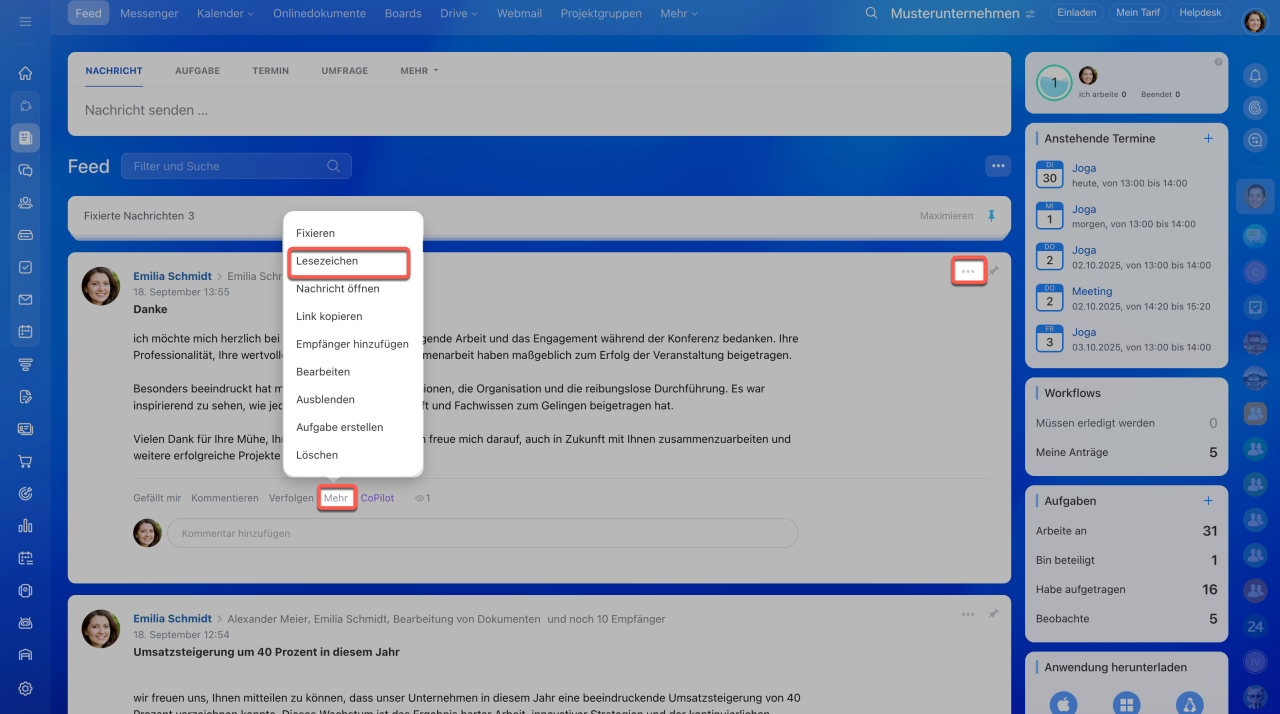This screenshot has height=714, width=1280.
Task: Select the Feed top tab
Action: tap(89, 14)
